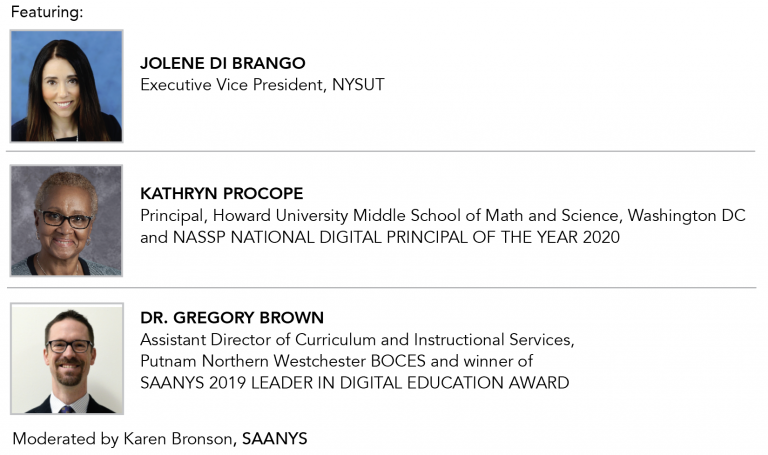Click 'SAANYS 2019 LEADER IN DIGITAL EDUCATION AWARD'
Screen dimensions: 768x455
[x=355, y=383]
